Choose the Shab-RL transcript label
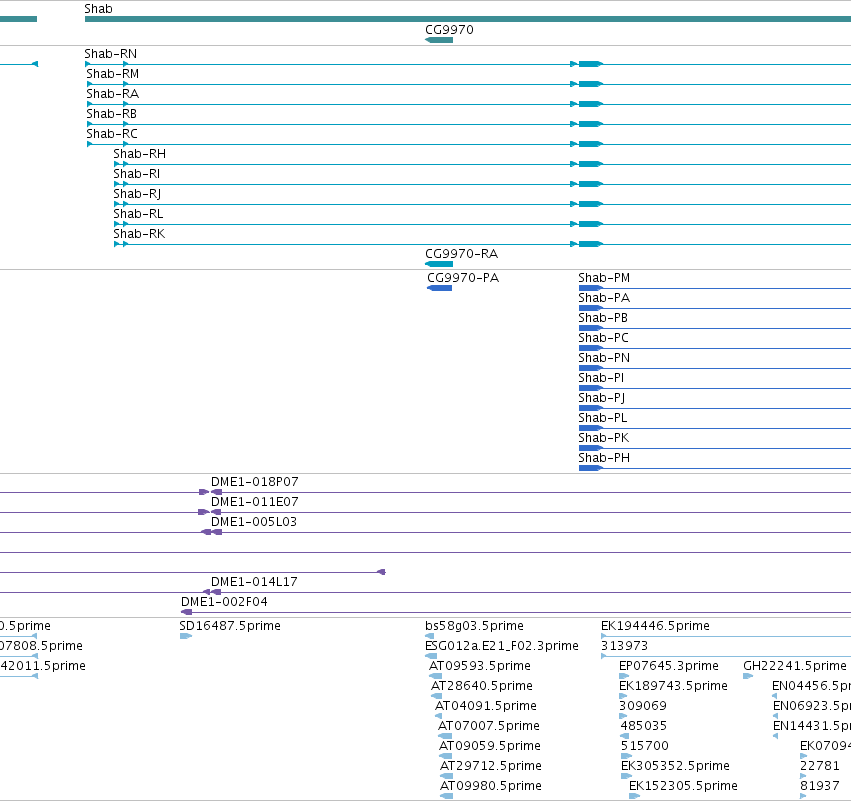Screen dimensions: 851x801 point(138,214)
